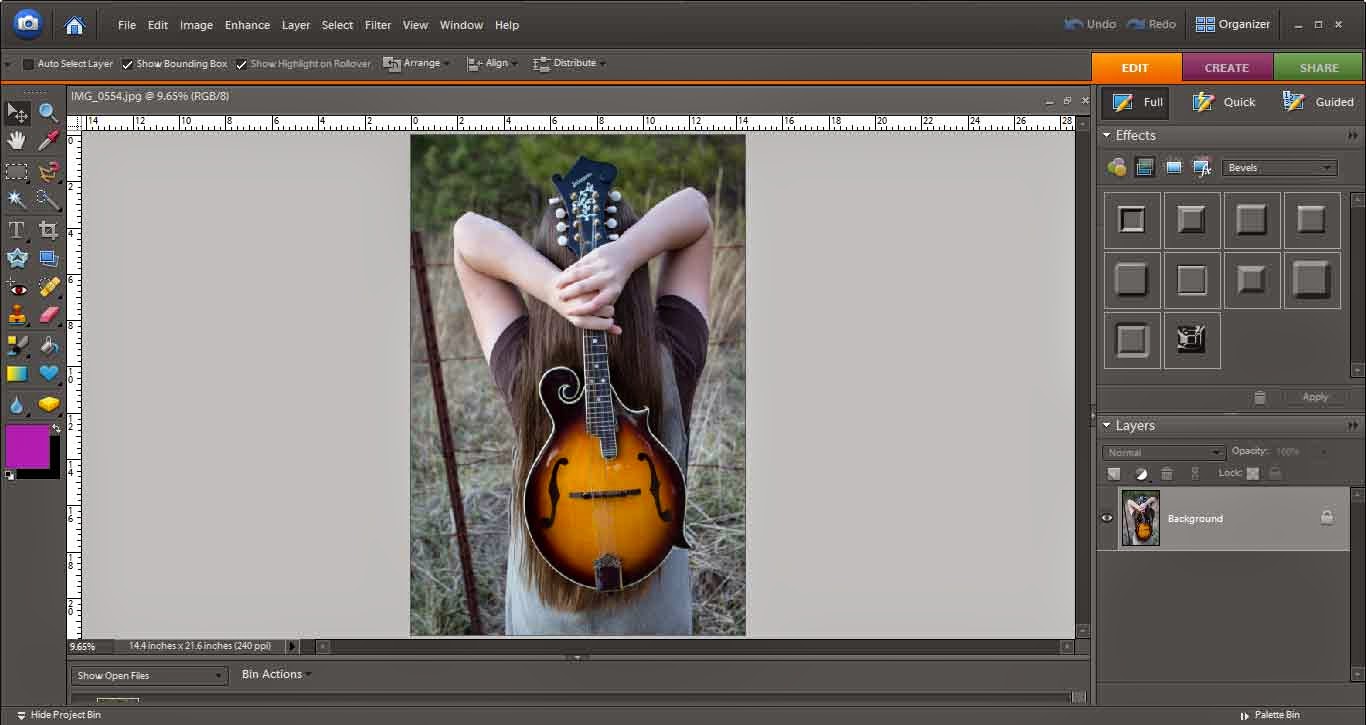1366x725 pixels.
Task: Switch to the CREATE tab
Action: [x=1227, y=68]
